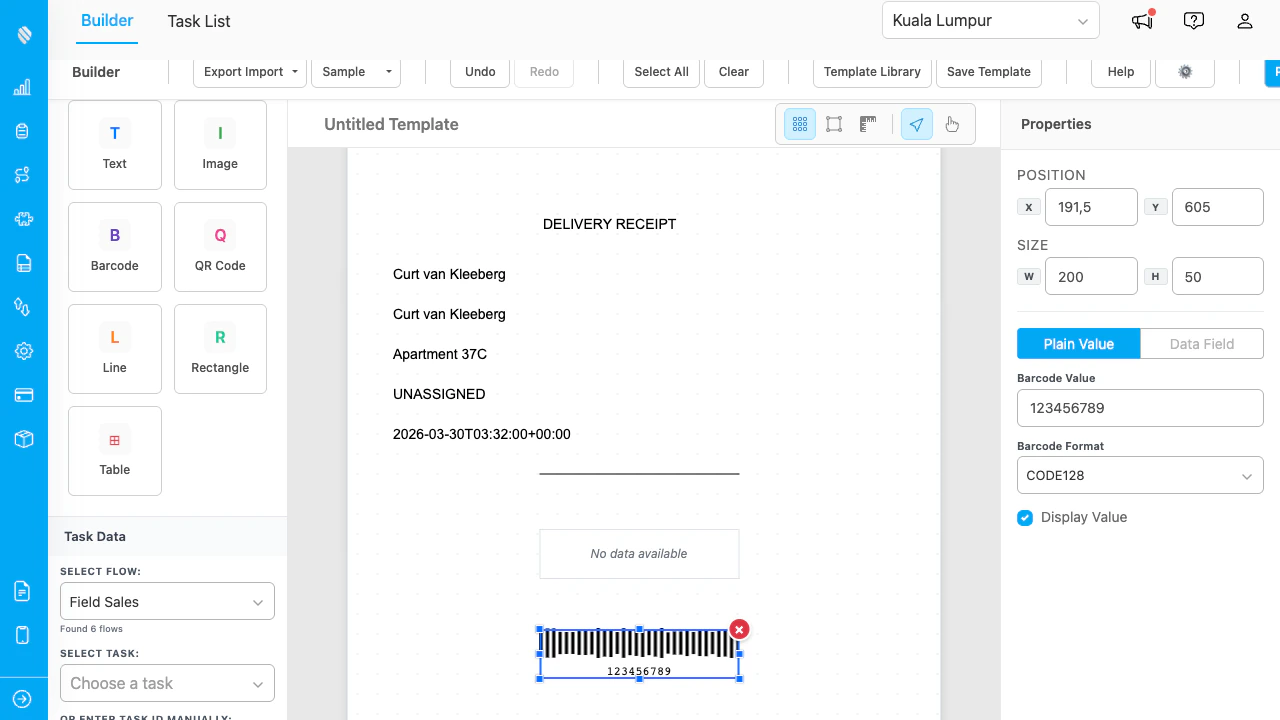Switch to the Task List tab

197,21
